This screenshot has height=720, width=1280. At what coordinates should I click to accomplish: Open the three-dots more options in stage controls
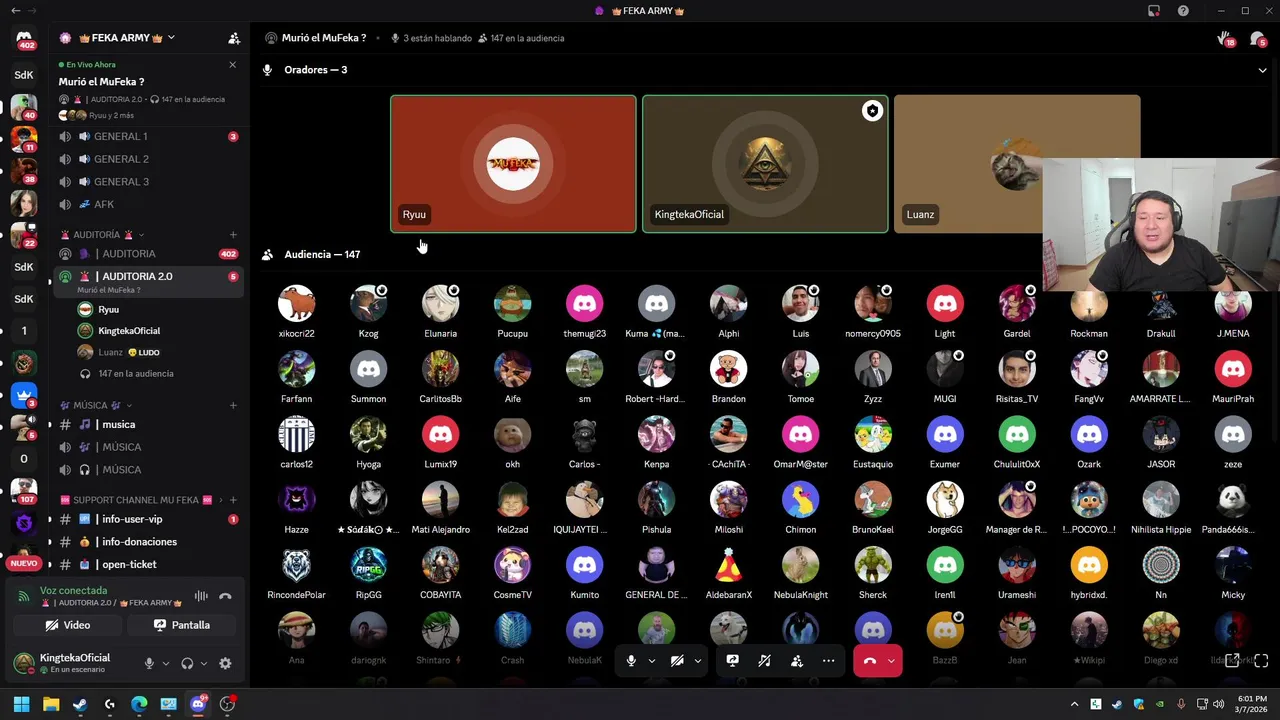tap(828, 661)
